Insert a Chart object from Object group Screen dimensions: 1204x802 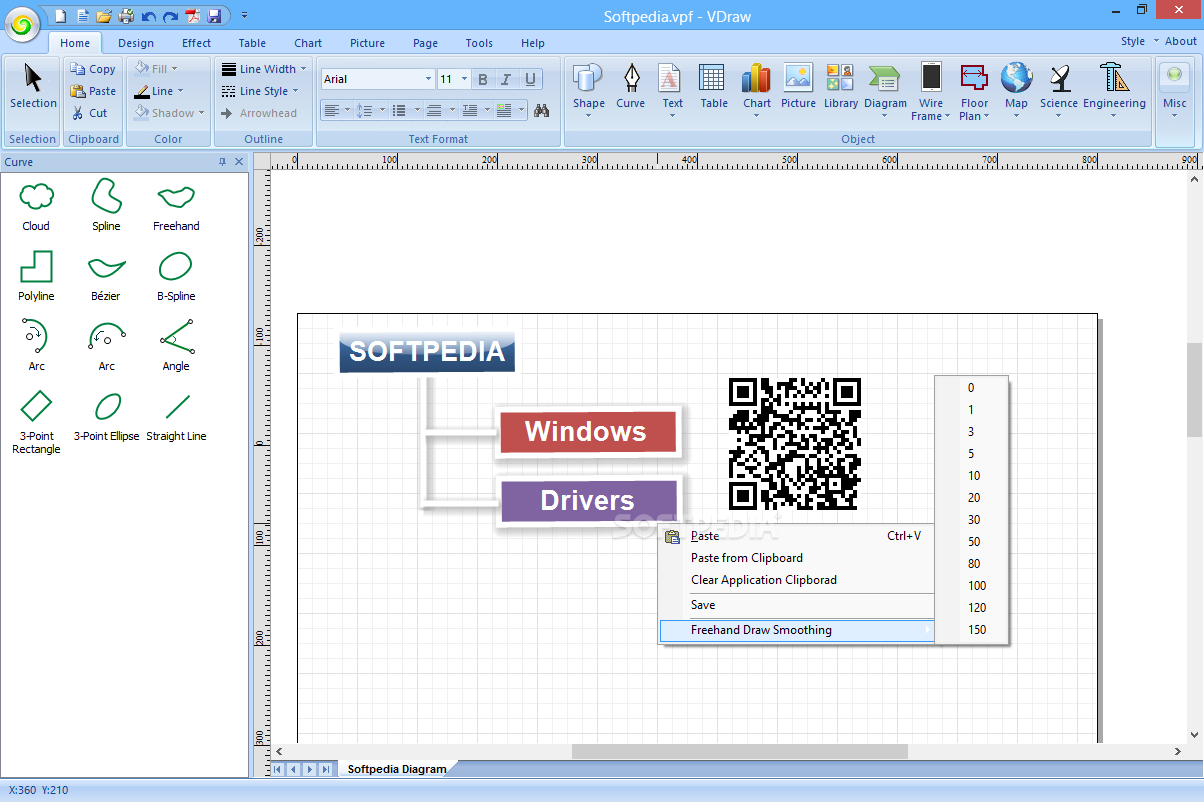(x=757, y=91)
